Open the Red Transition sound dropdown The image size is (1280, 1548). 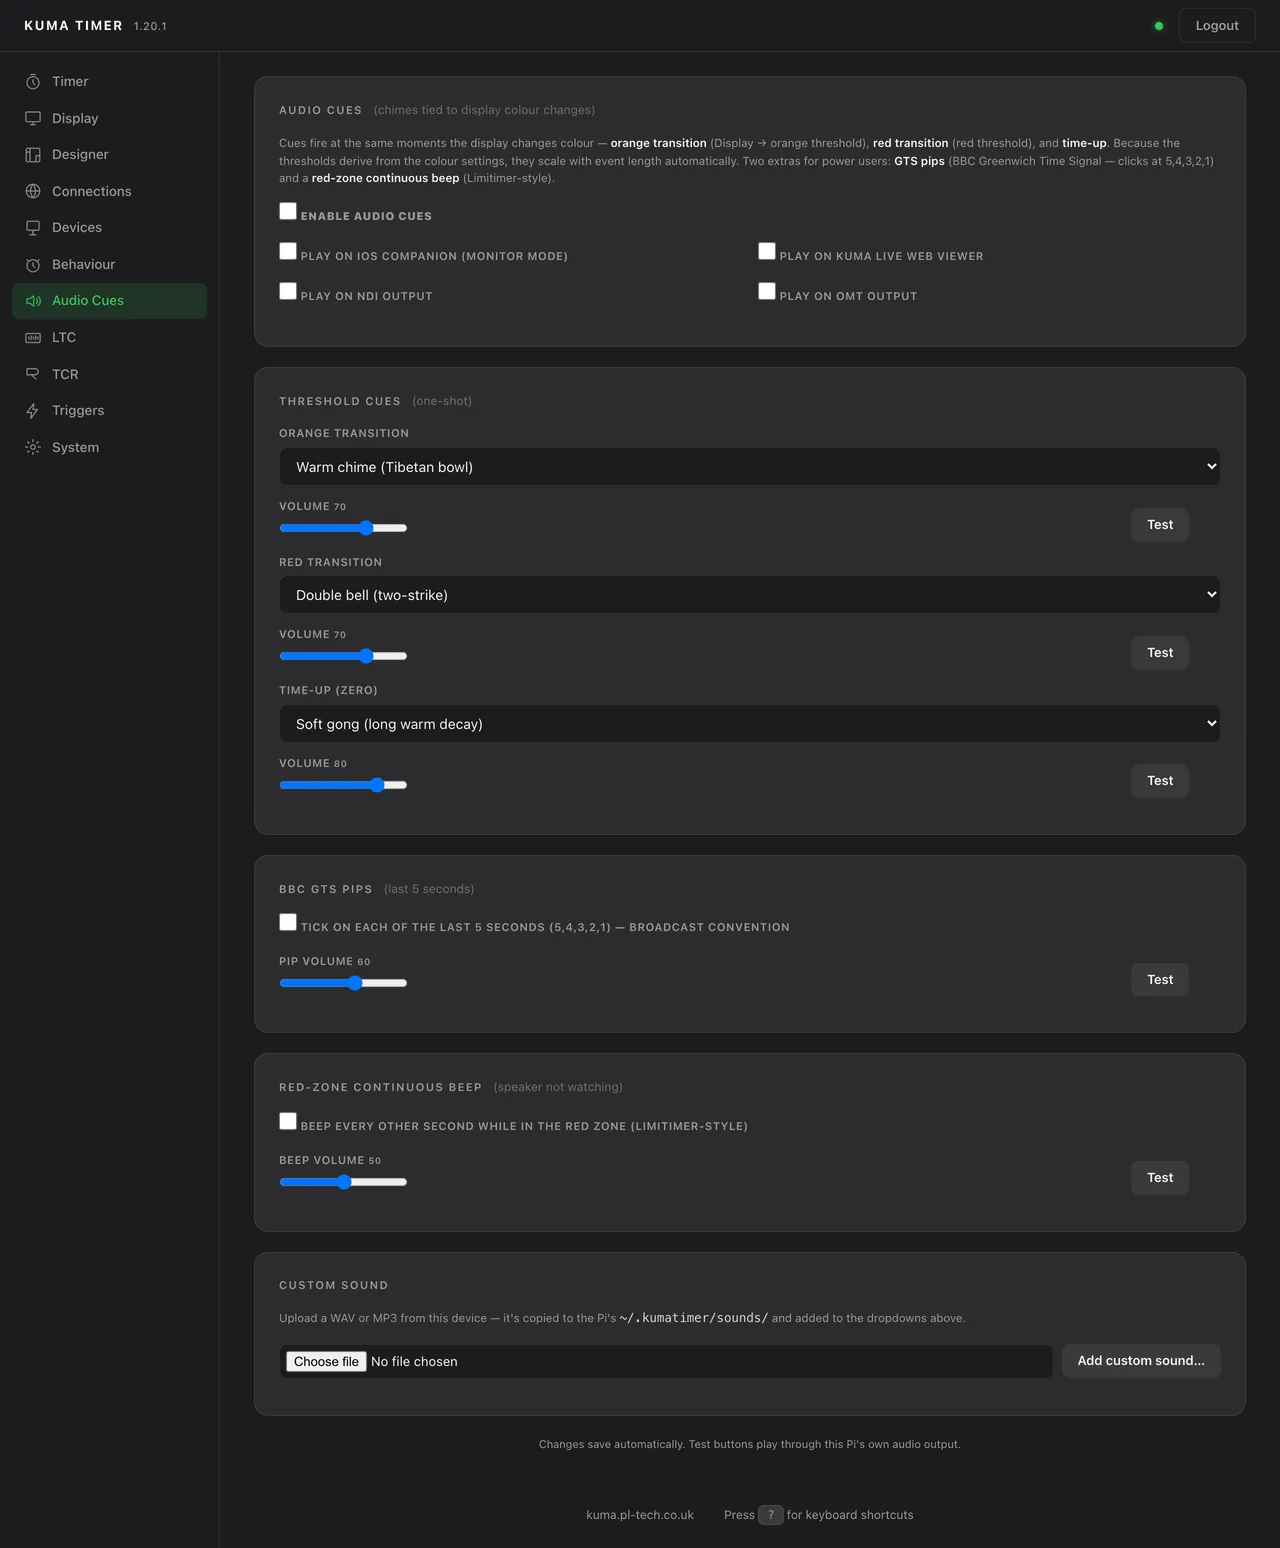pos(749,594)
